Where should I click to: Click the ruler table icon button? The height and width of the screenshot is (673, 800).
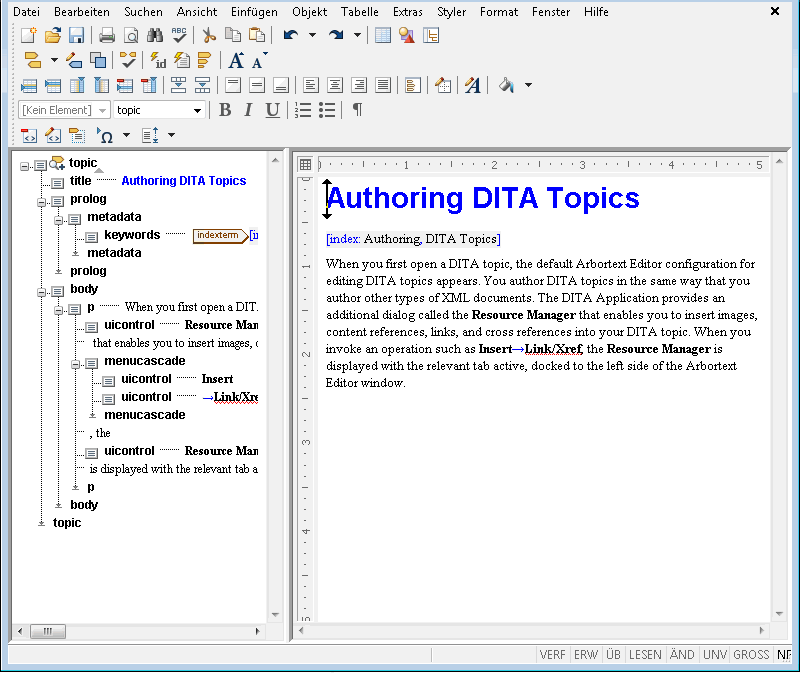[305, 164]
